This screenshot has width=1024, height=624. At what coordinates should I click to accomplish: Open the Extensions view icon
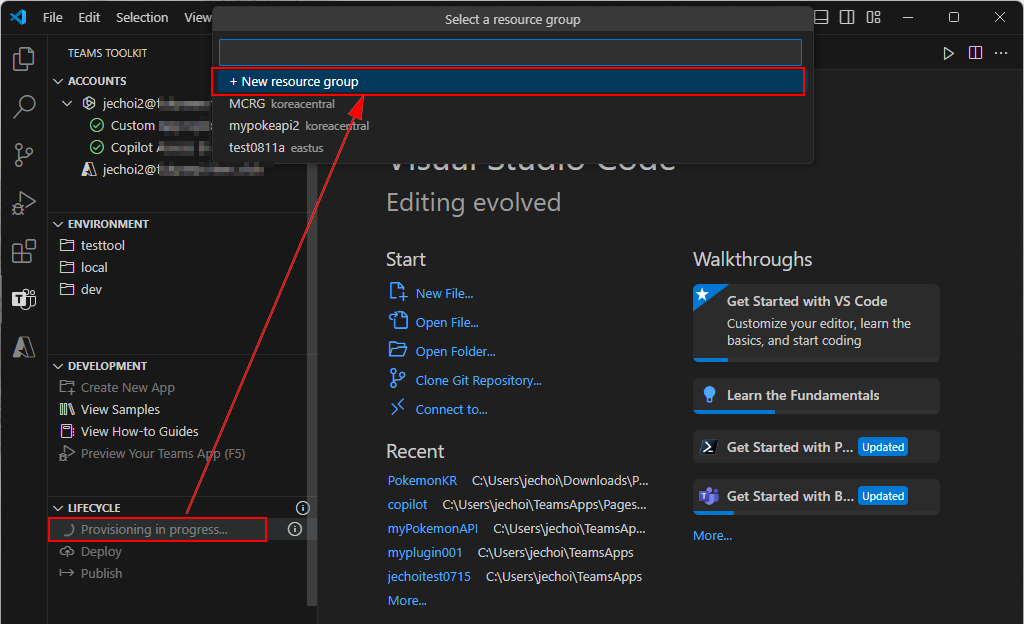coord(24,251)
